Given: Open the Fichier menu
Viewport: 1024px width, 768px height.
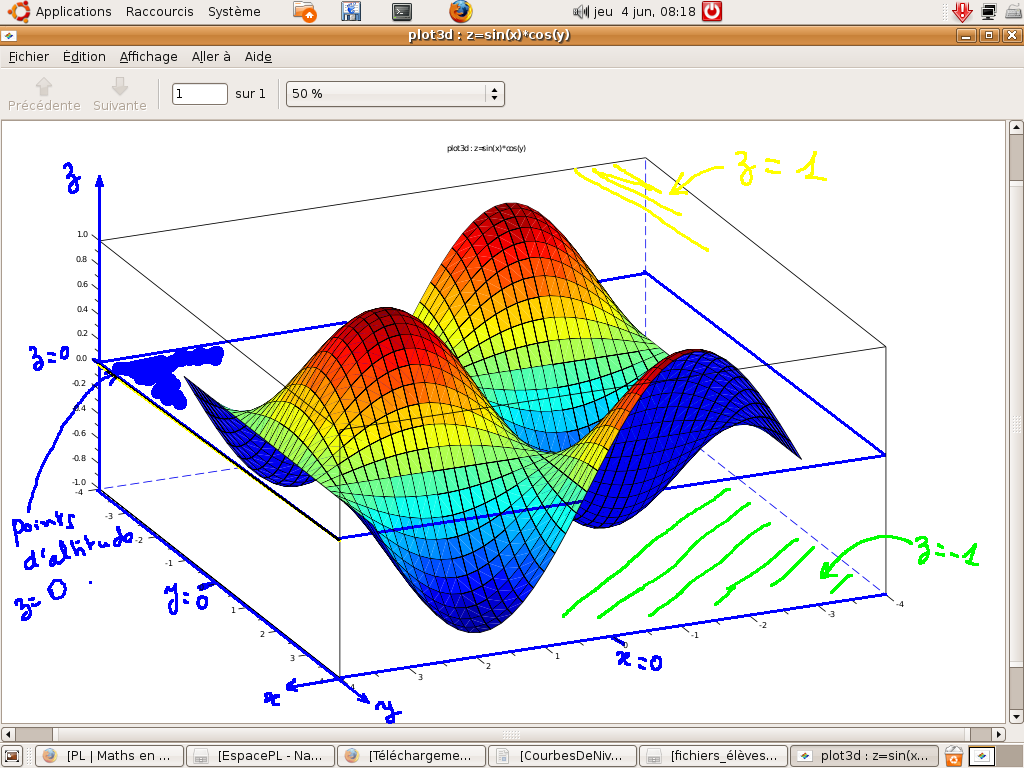Looking at the screenshot, I should (x=28, y=57).
